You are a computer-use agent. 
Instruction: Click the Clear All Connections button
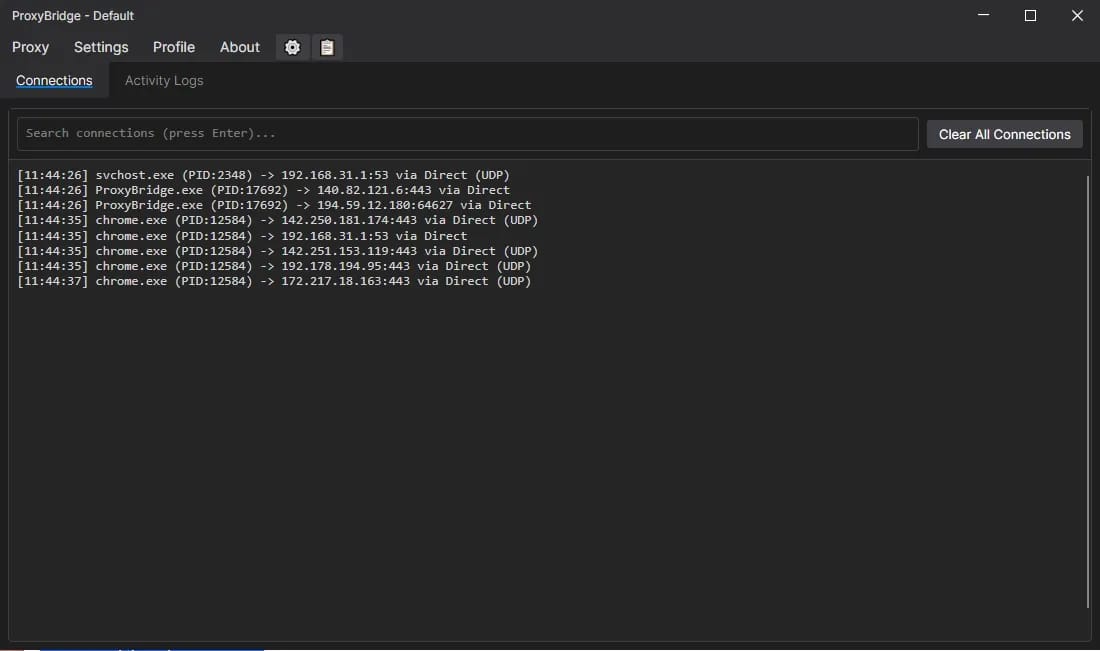coord(1005,134)
